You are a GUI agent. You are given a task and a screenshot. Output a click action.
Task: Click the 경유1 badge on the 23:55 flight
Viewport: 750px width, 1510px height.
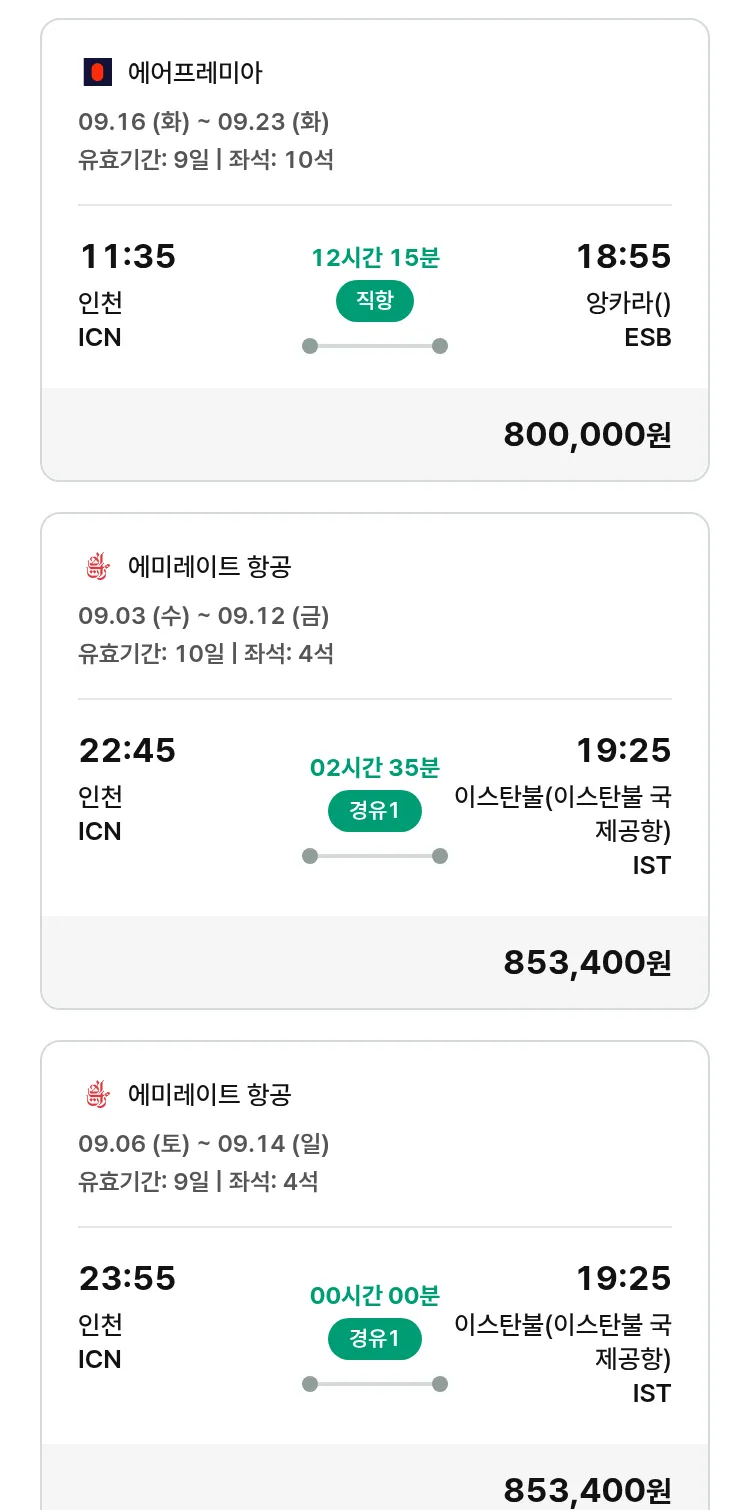pyautogui.click(x=375, y=1339)
